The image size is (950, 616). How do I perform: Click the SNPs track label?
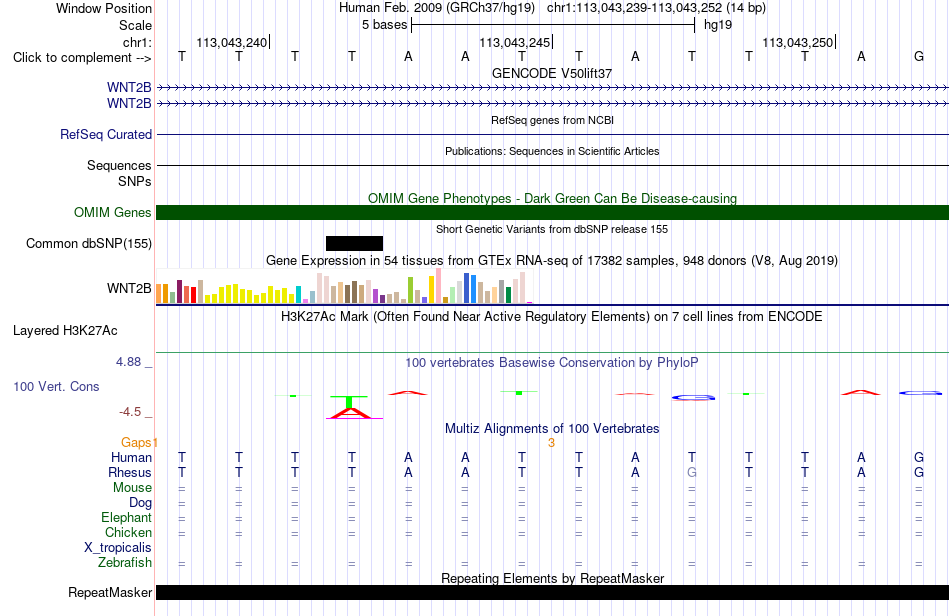pos(135,181)
